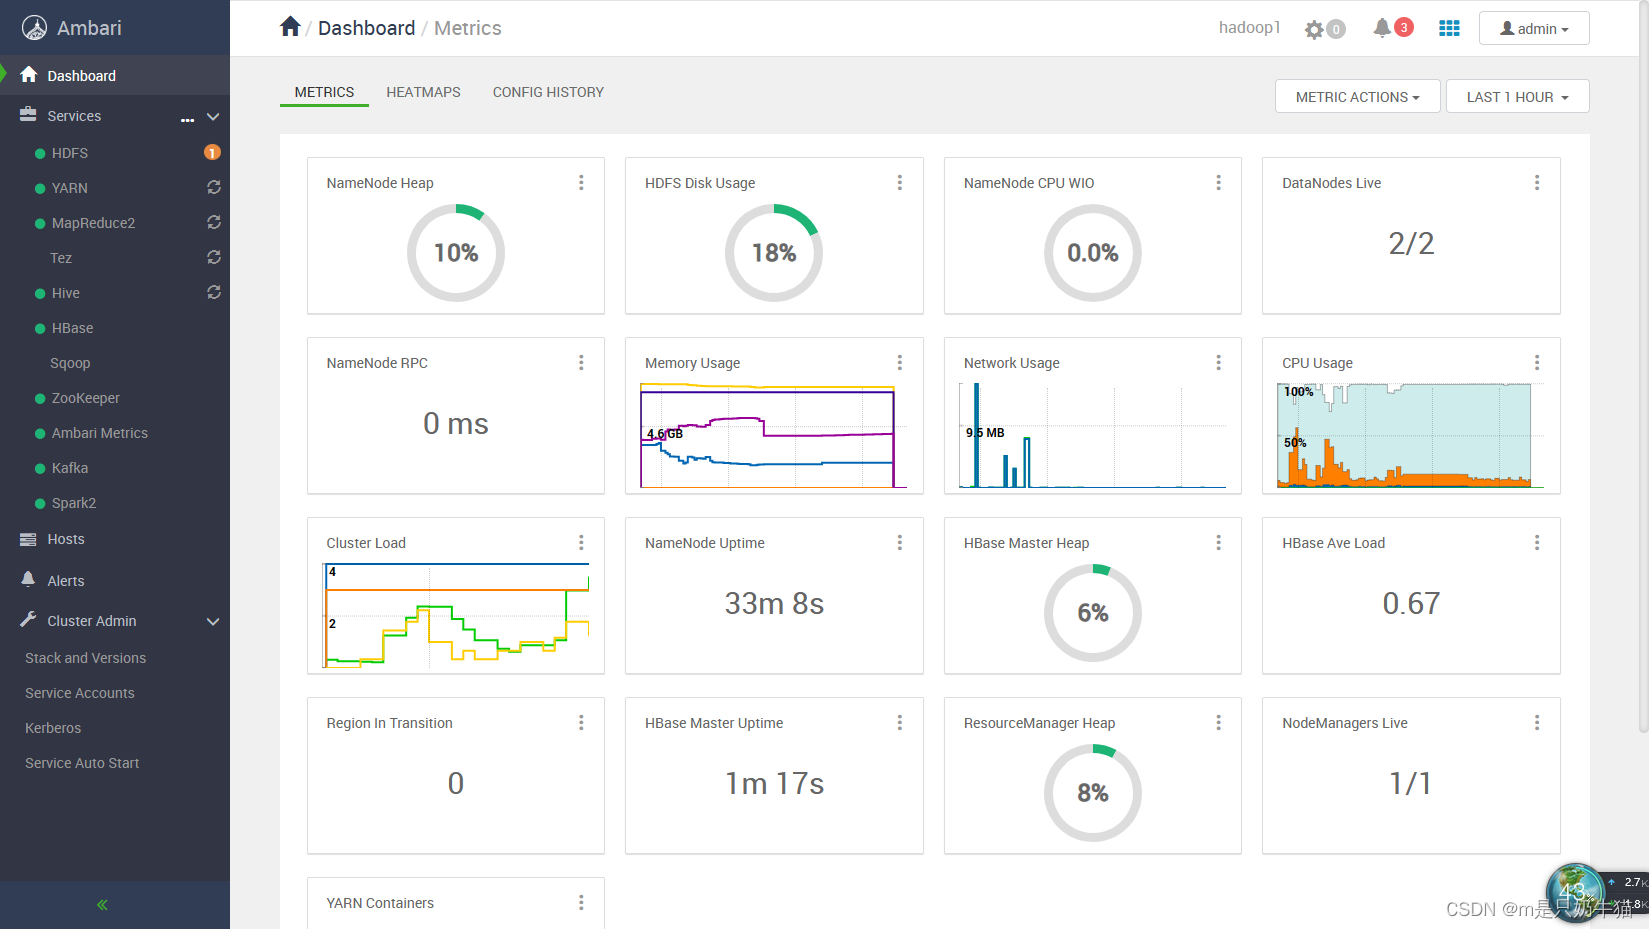This screenshot has height=929, width=1649.
Task: Open ResourceManager Heap widget menu
Action: coord(1218,722)
